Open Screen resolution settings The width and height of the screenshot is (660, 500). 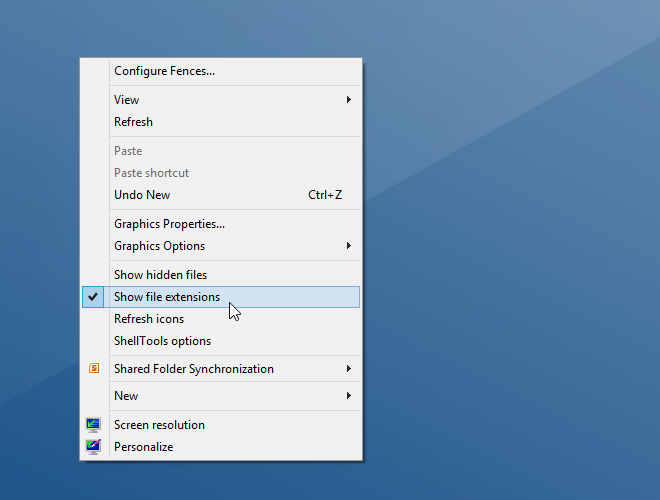221,425
